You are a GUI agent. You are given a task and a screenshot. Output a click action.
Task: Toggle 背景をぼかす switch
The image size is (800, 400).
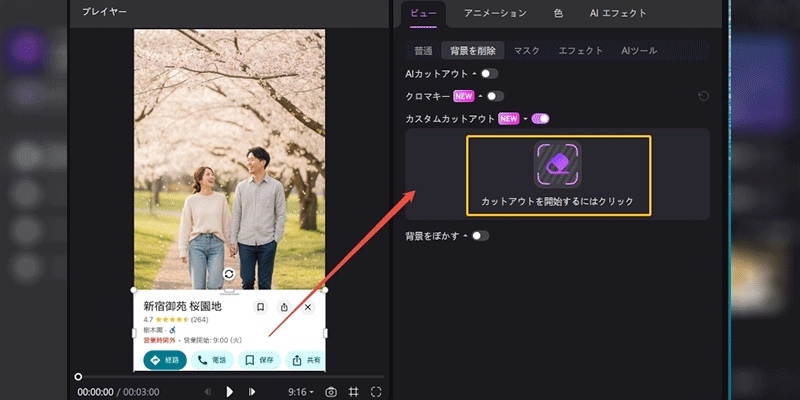[480, 236]
